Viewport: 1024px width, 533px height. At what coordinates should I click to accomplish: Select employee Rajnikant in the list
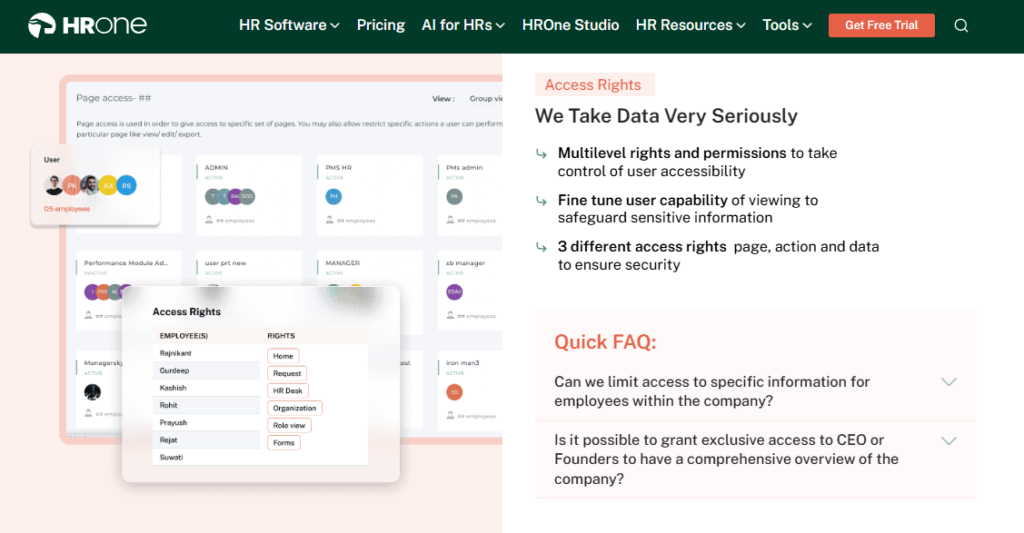[206, 353]
